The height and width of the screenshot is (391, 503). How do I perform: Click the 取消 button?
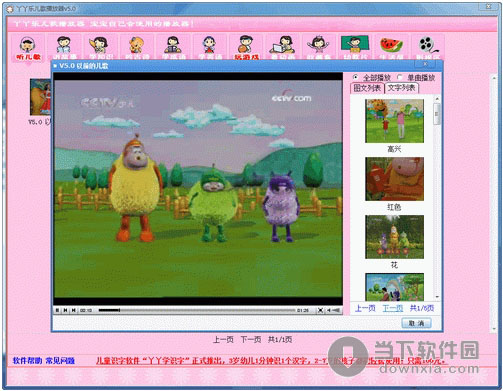click(x=416, y=323)
